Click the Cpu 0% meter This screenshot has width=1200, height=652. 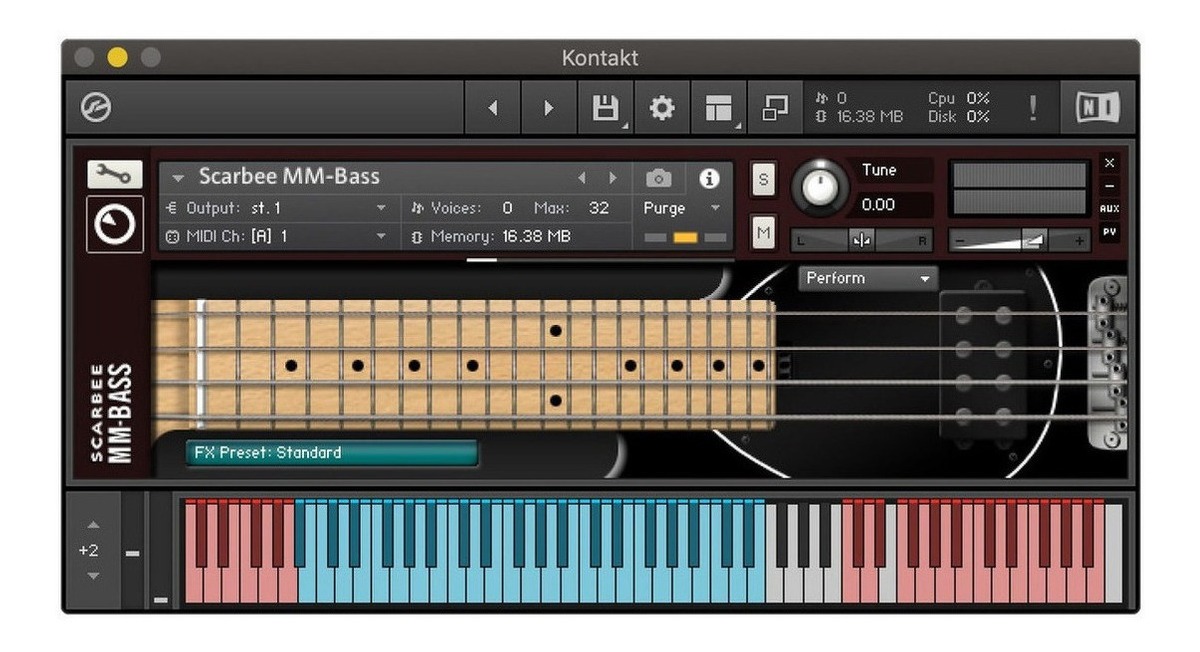pos(958,98)
